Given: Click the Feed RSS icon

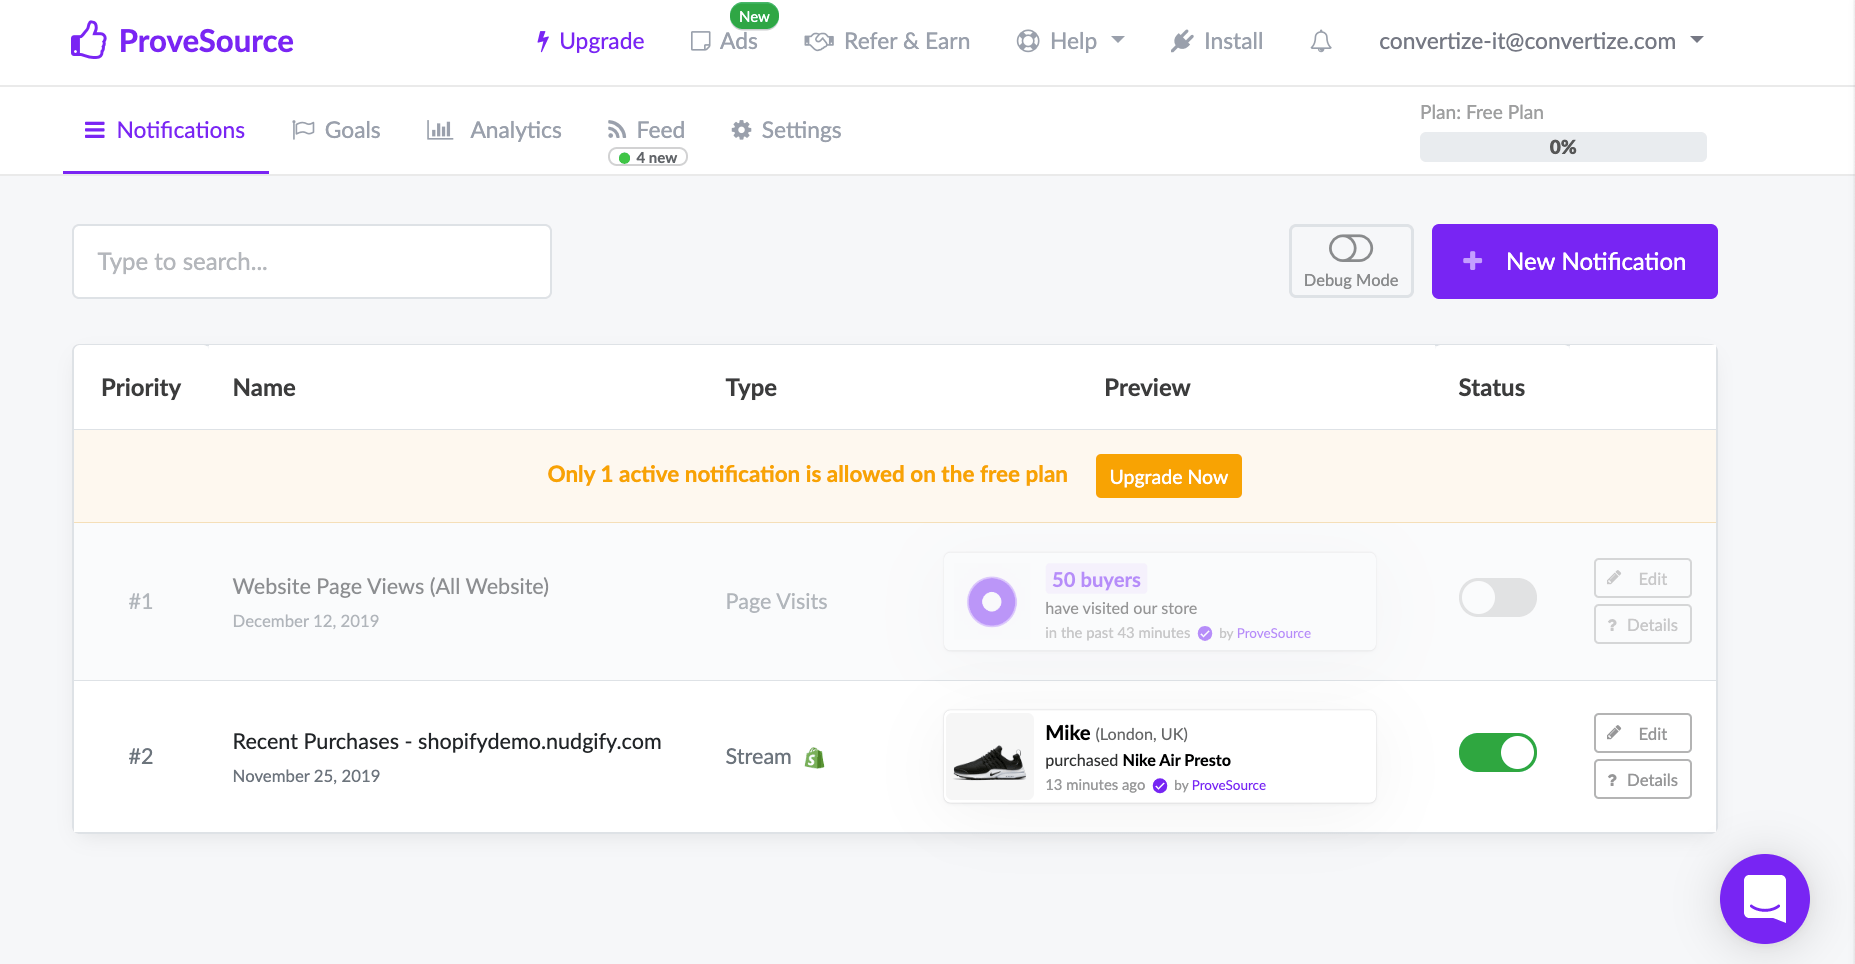Looking at the screenshot, I should [x=617, y=130].
